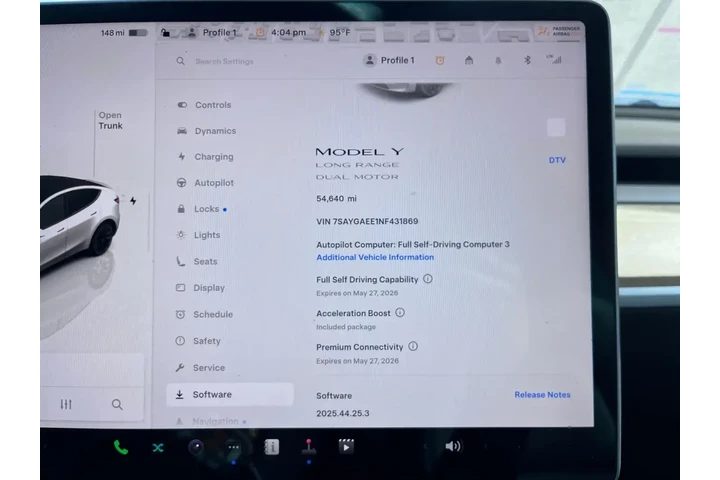This screenshot has height=480, width=720.
Task: Click the Additional Vehicle Information link
Action: (375, 257)
